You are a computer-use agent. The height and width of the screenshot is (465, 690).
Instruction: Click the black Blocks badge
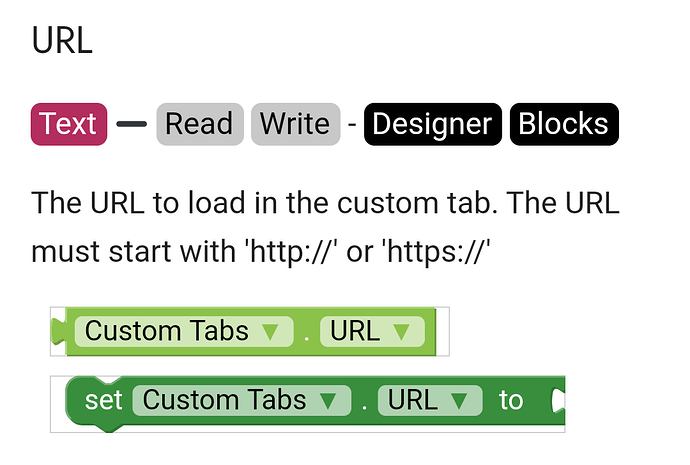point(565,124)
